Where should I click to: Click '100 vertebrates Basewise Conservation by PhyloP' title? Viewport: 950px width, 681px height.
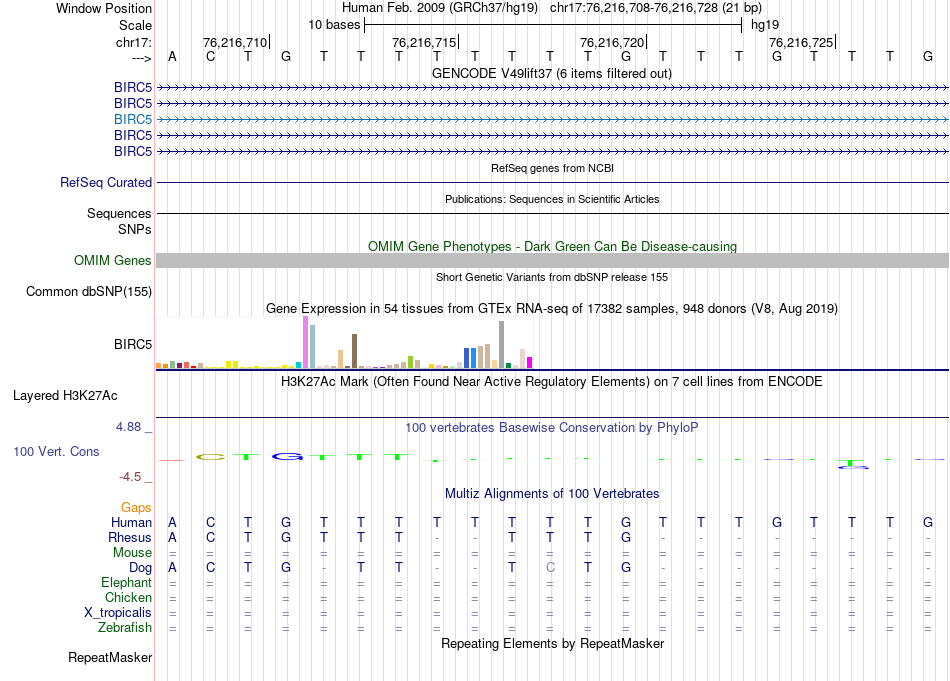coord(552,428)
